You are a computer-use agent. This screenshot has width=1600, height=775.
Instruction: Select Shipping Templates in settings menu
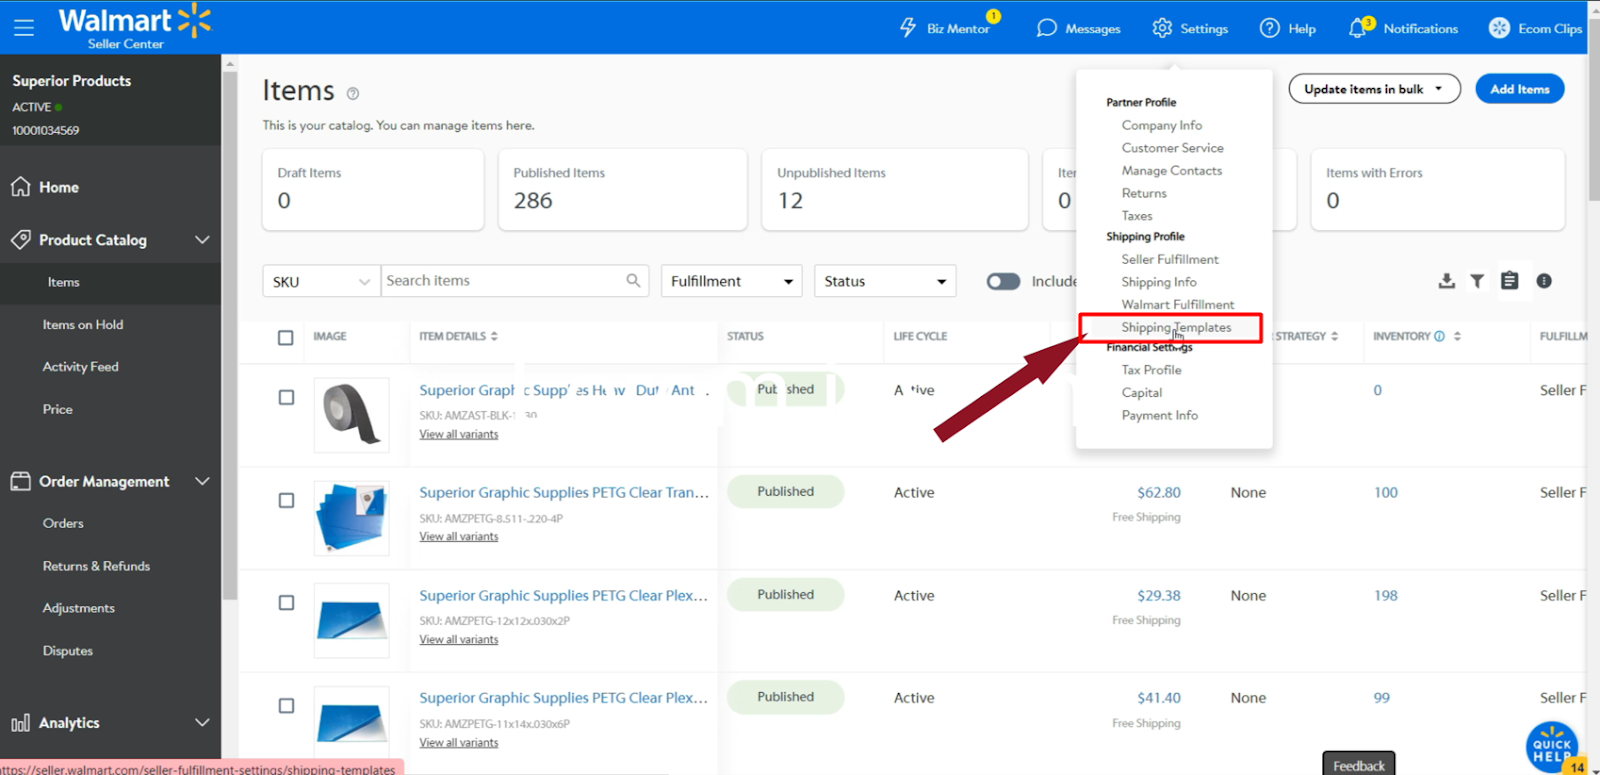click(1176, 327)
